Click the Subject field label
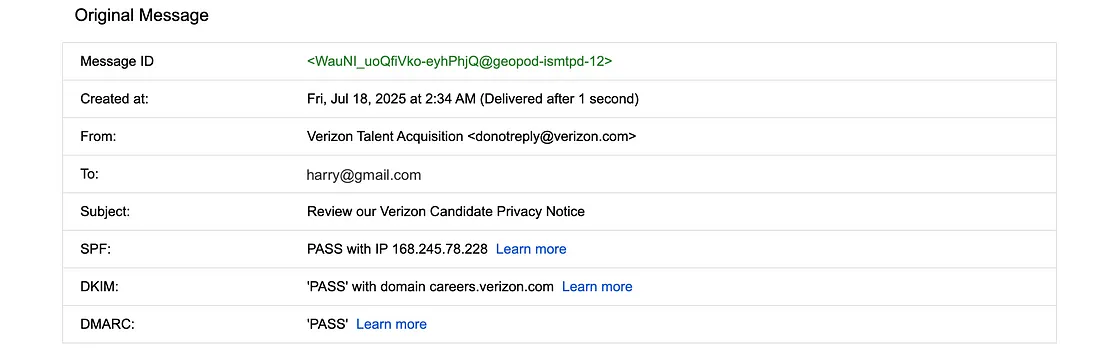Image resolution: width=1100 pixels, height=364 pixels. (x=105, y=211)
